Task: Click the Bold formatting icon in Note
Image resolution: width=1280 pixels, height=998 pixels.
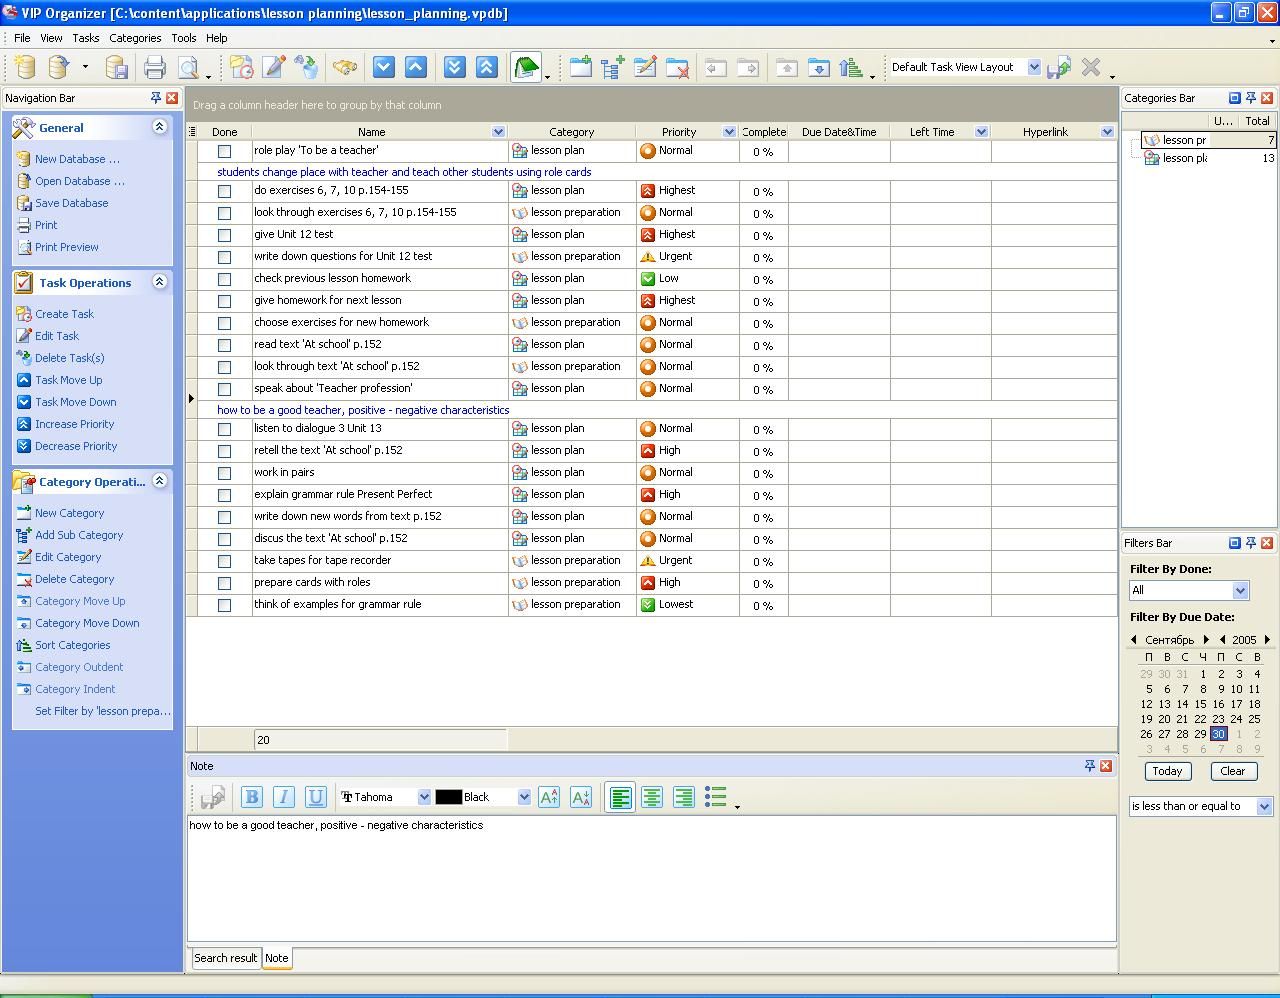Action: pyautogui.click(x=252, y=797)
